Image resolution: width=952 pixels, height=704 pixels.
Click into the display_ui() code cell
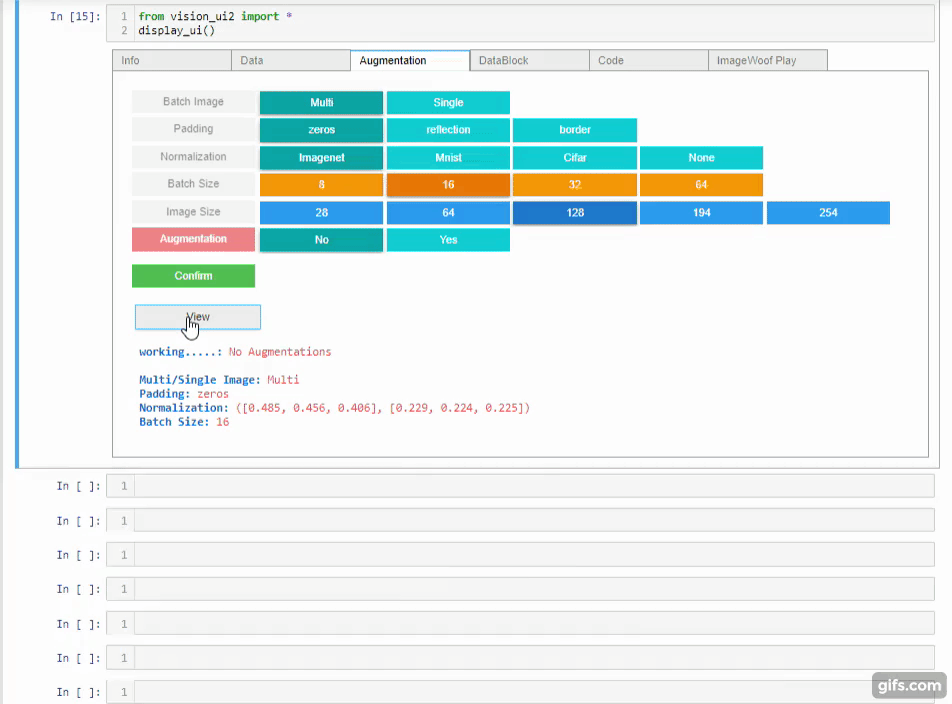520,24
